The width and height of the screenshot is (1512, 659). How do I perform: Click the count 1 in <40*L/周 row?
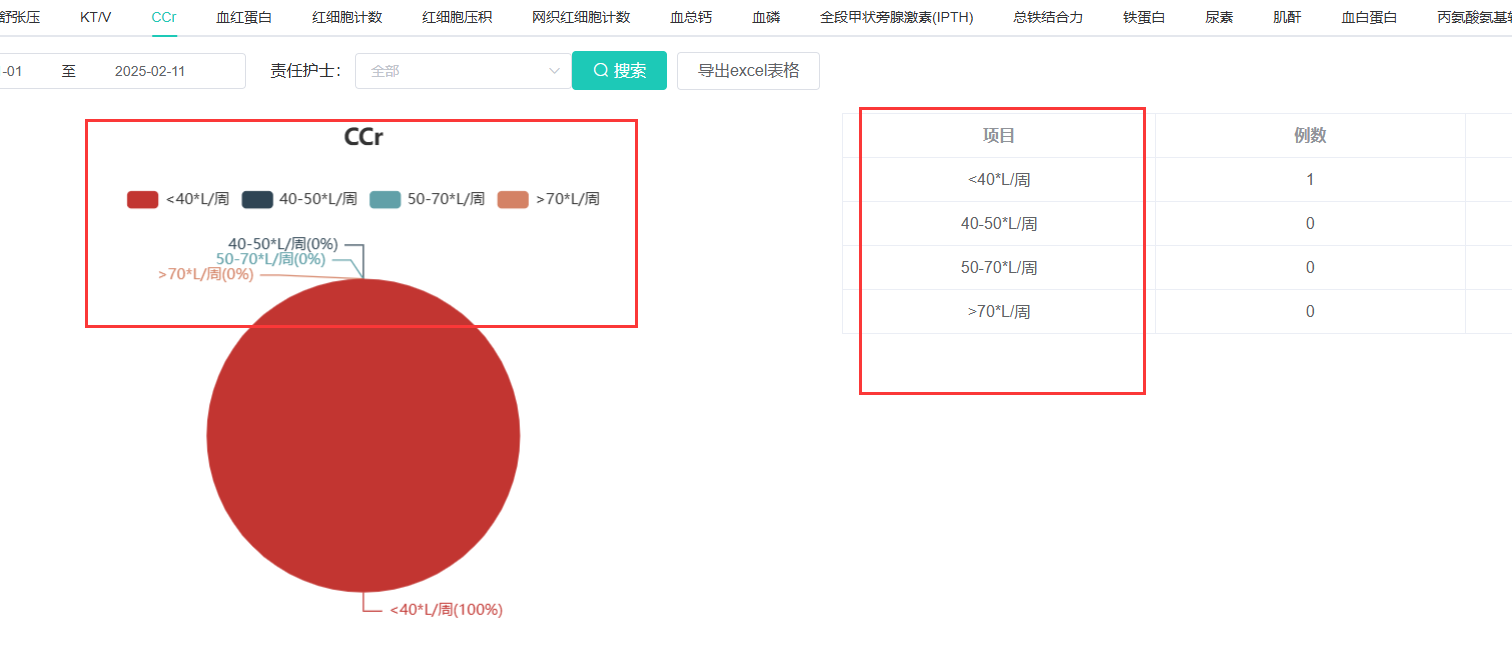pyautogui.click(x=1310, y=180)
